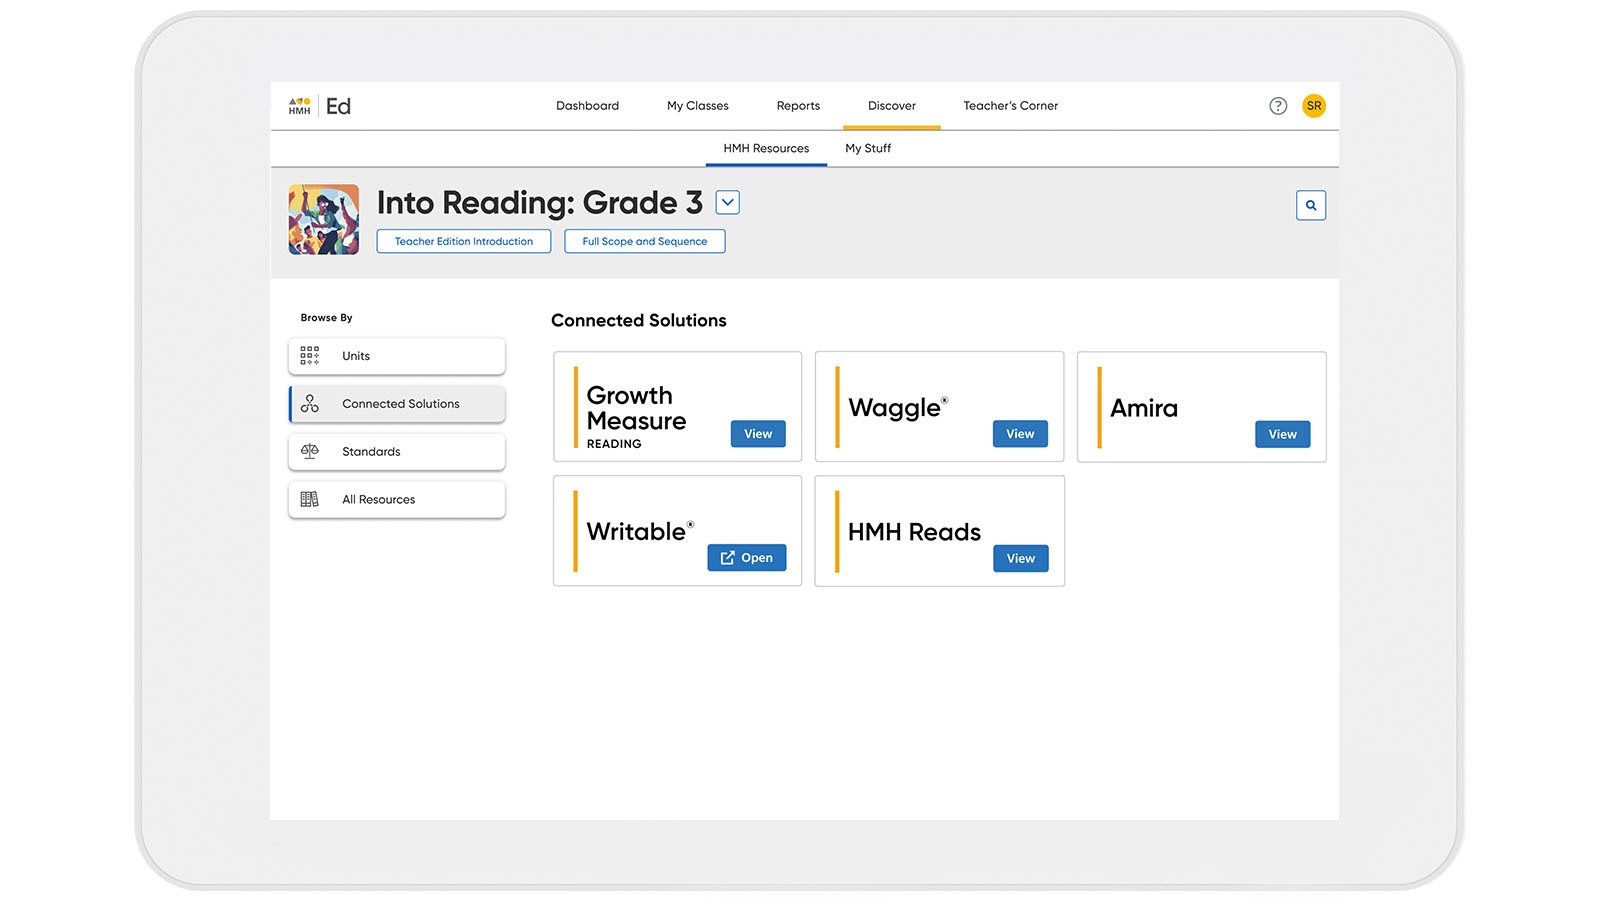The image size is (1600, 900).
Task: Click the Waggle card title
Action: click(x=898, y=408)
